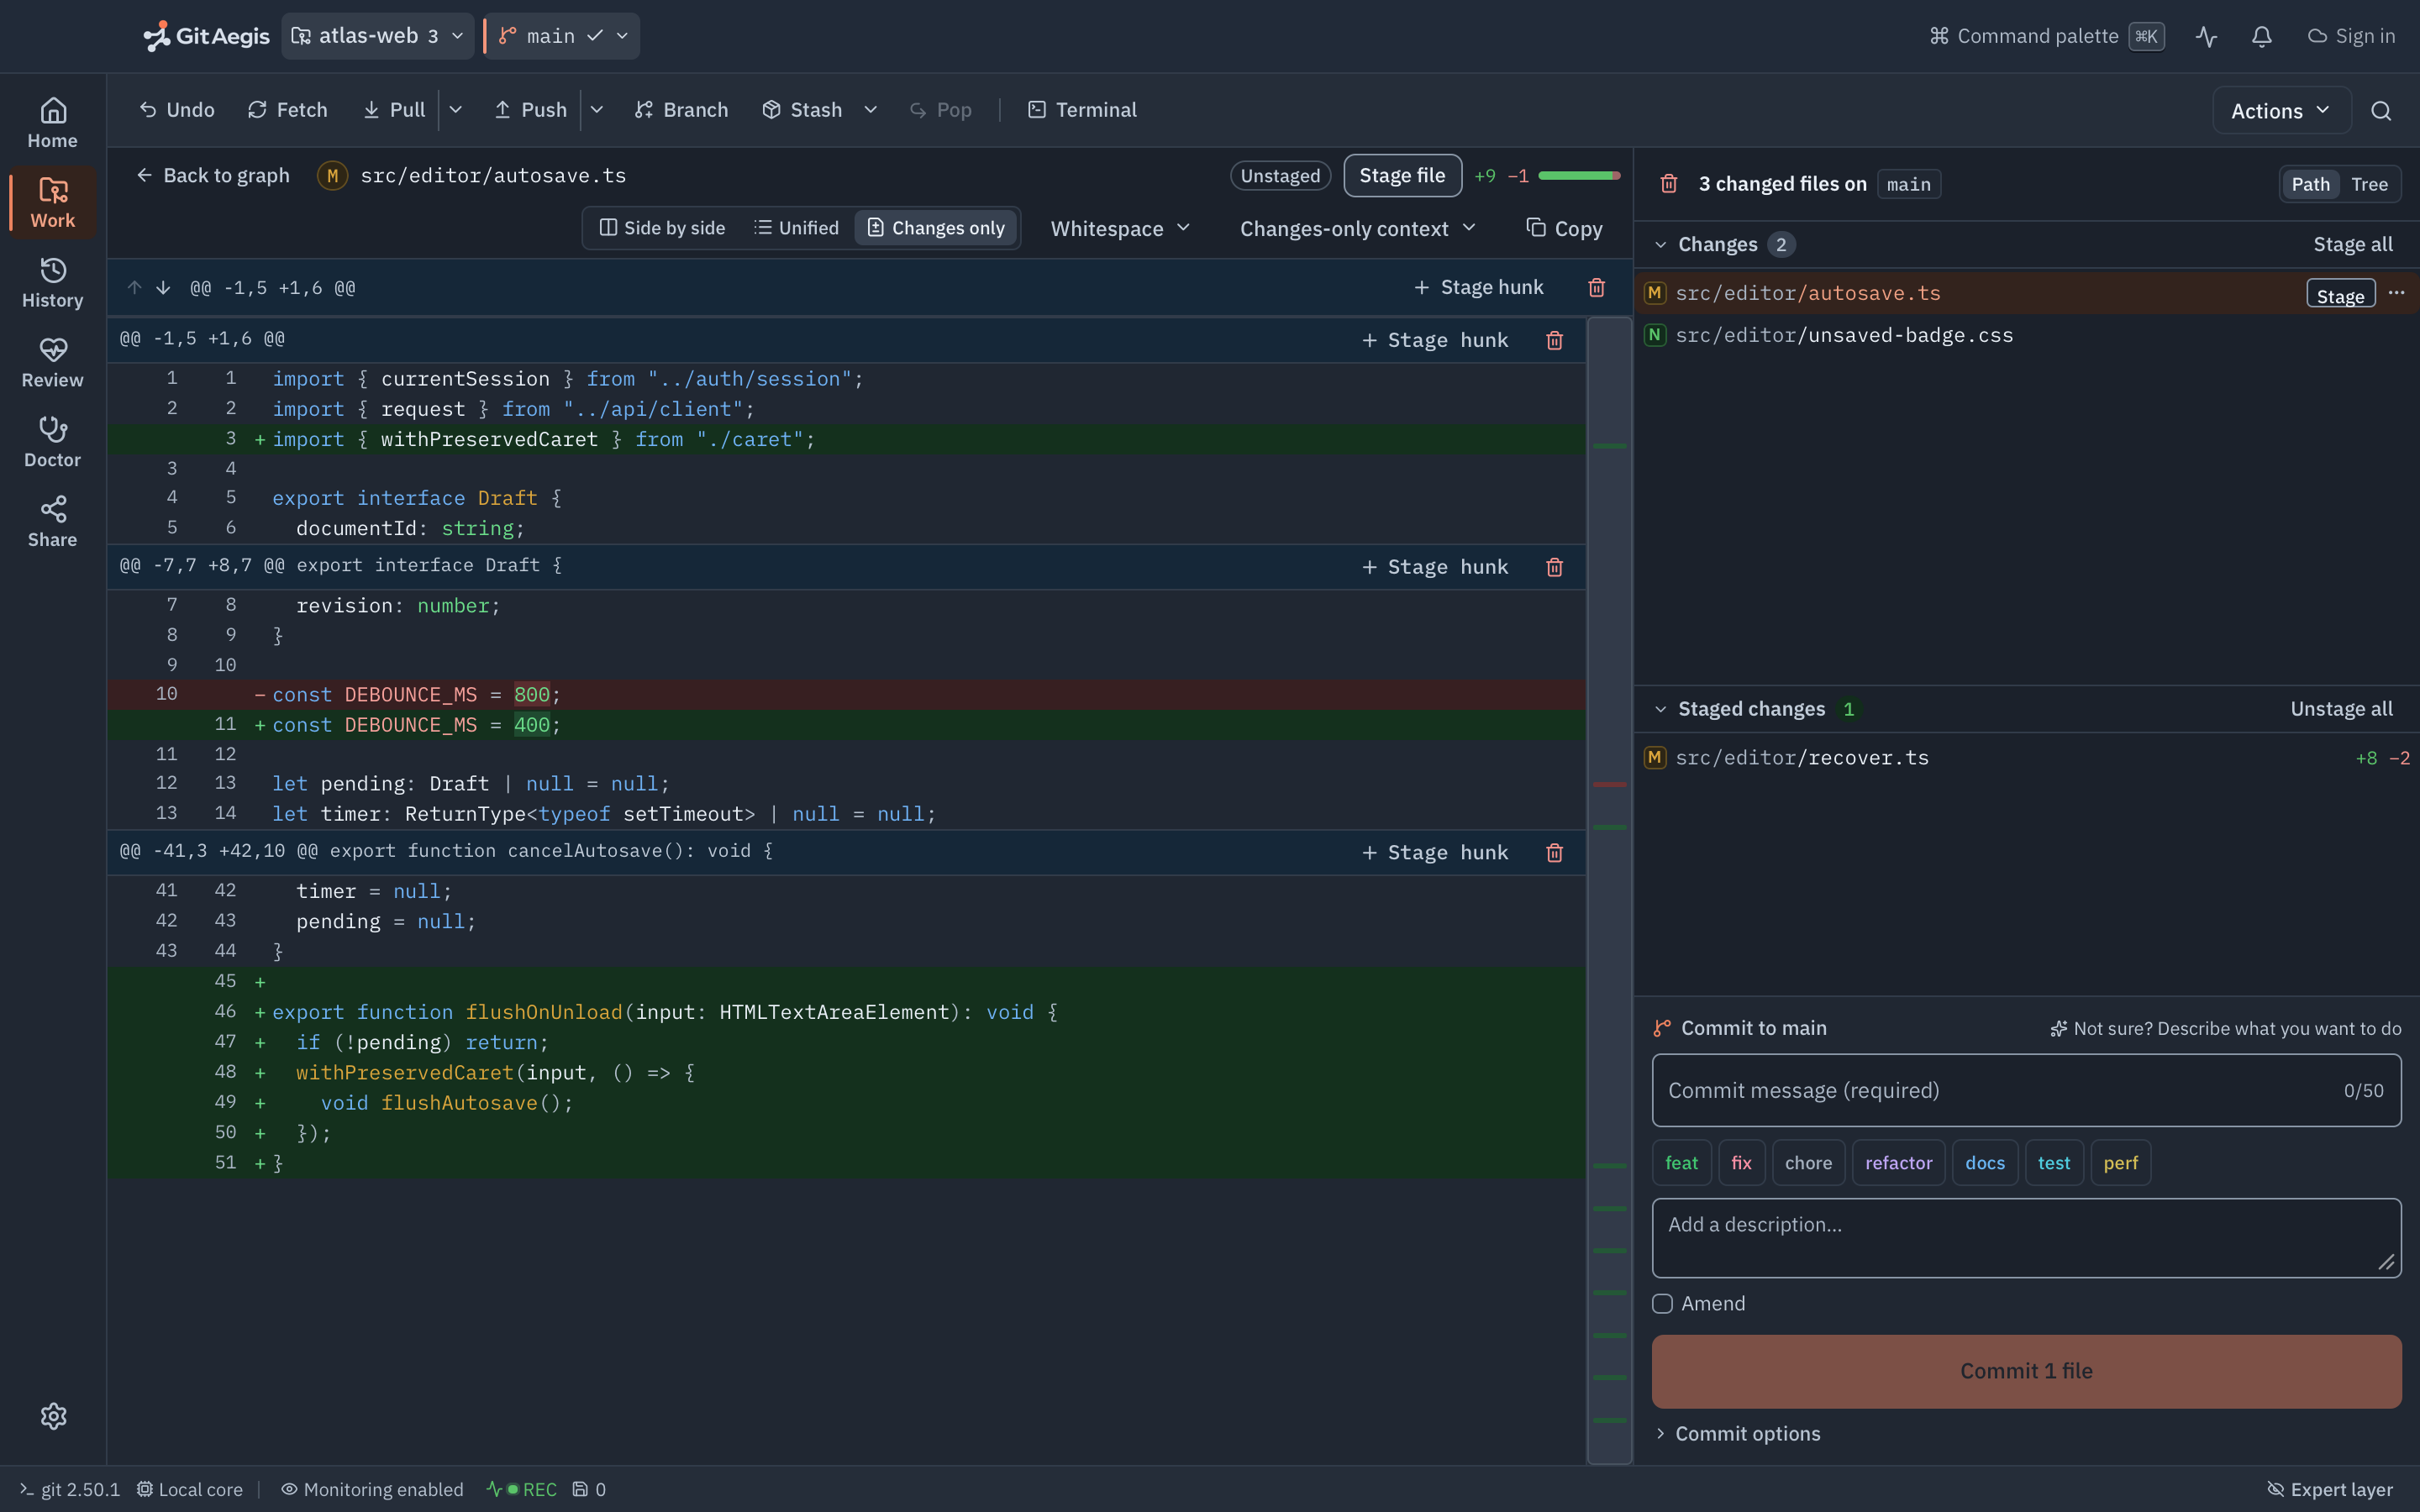Focus the Commit message field

[x=2027, y=1091]
